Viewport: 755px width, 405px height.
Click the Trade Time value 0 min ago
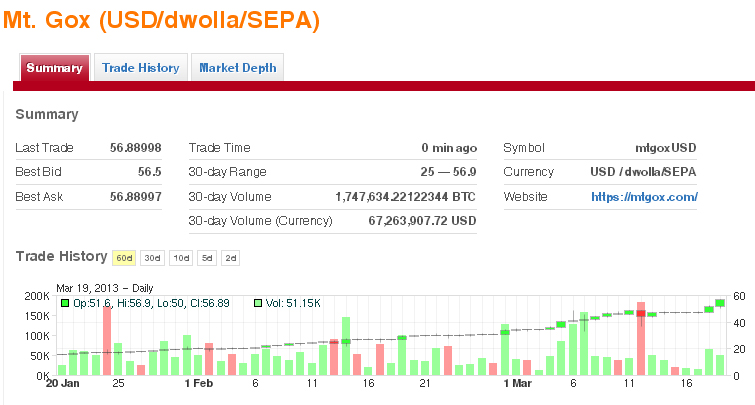(x=449, y=147)
